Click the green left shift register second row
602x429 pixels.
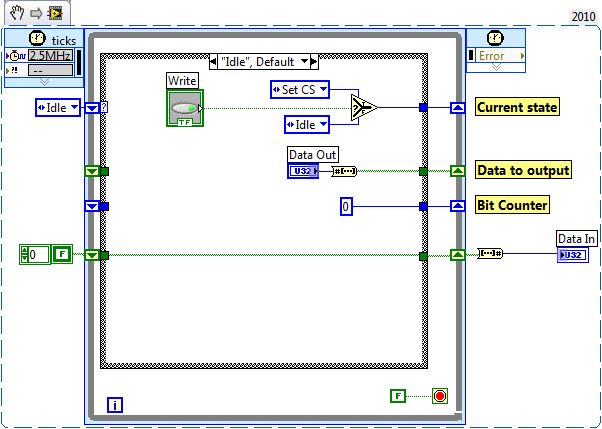pyautogui.click(x=92, y=171)
